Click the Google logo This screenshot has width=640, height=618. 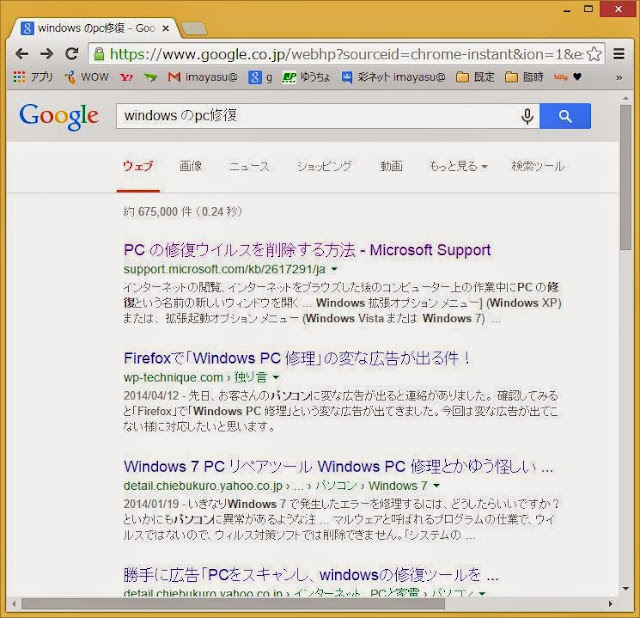(x=59, y=116)
